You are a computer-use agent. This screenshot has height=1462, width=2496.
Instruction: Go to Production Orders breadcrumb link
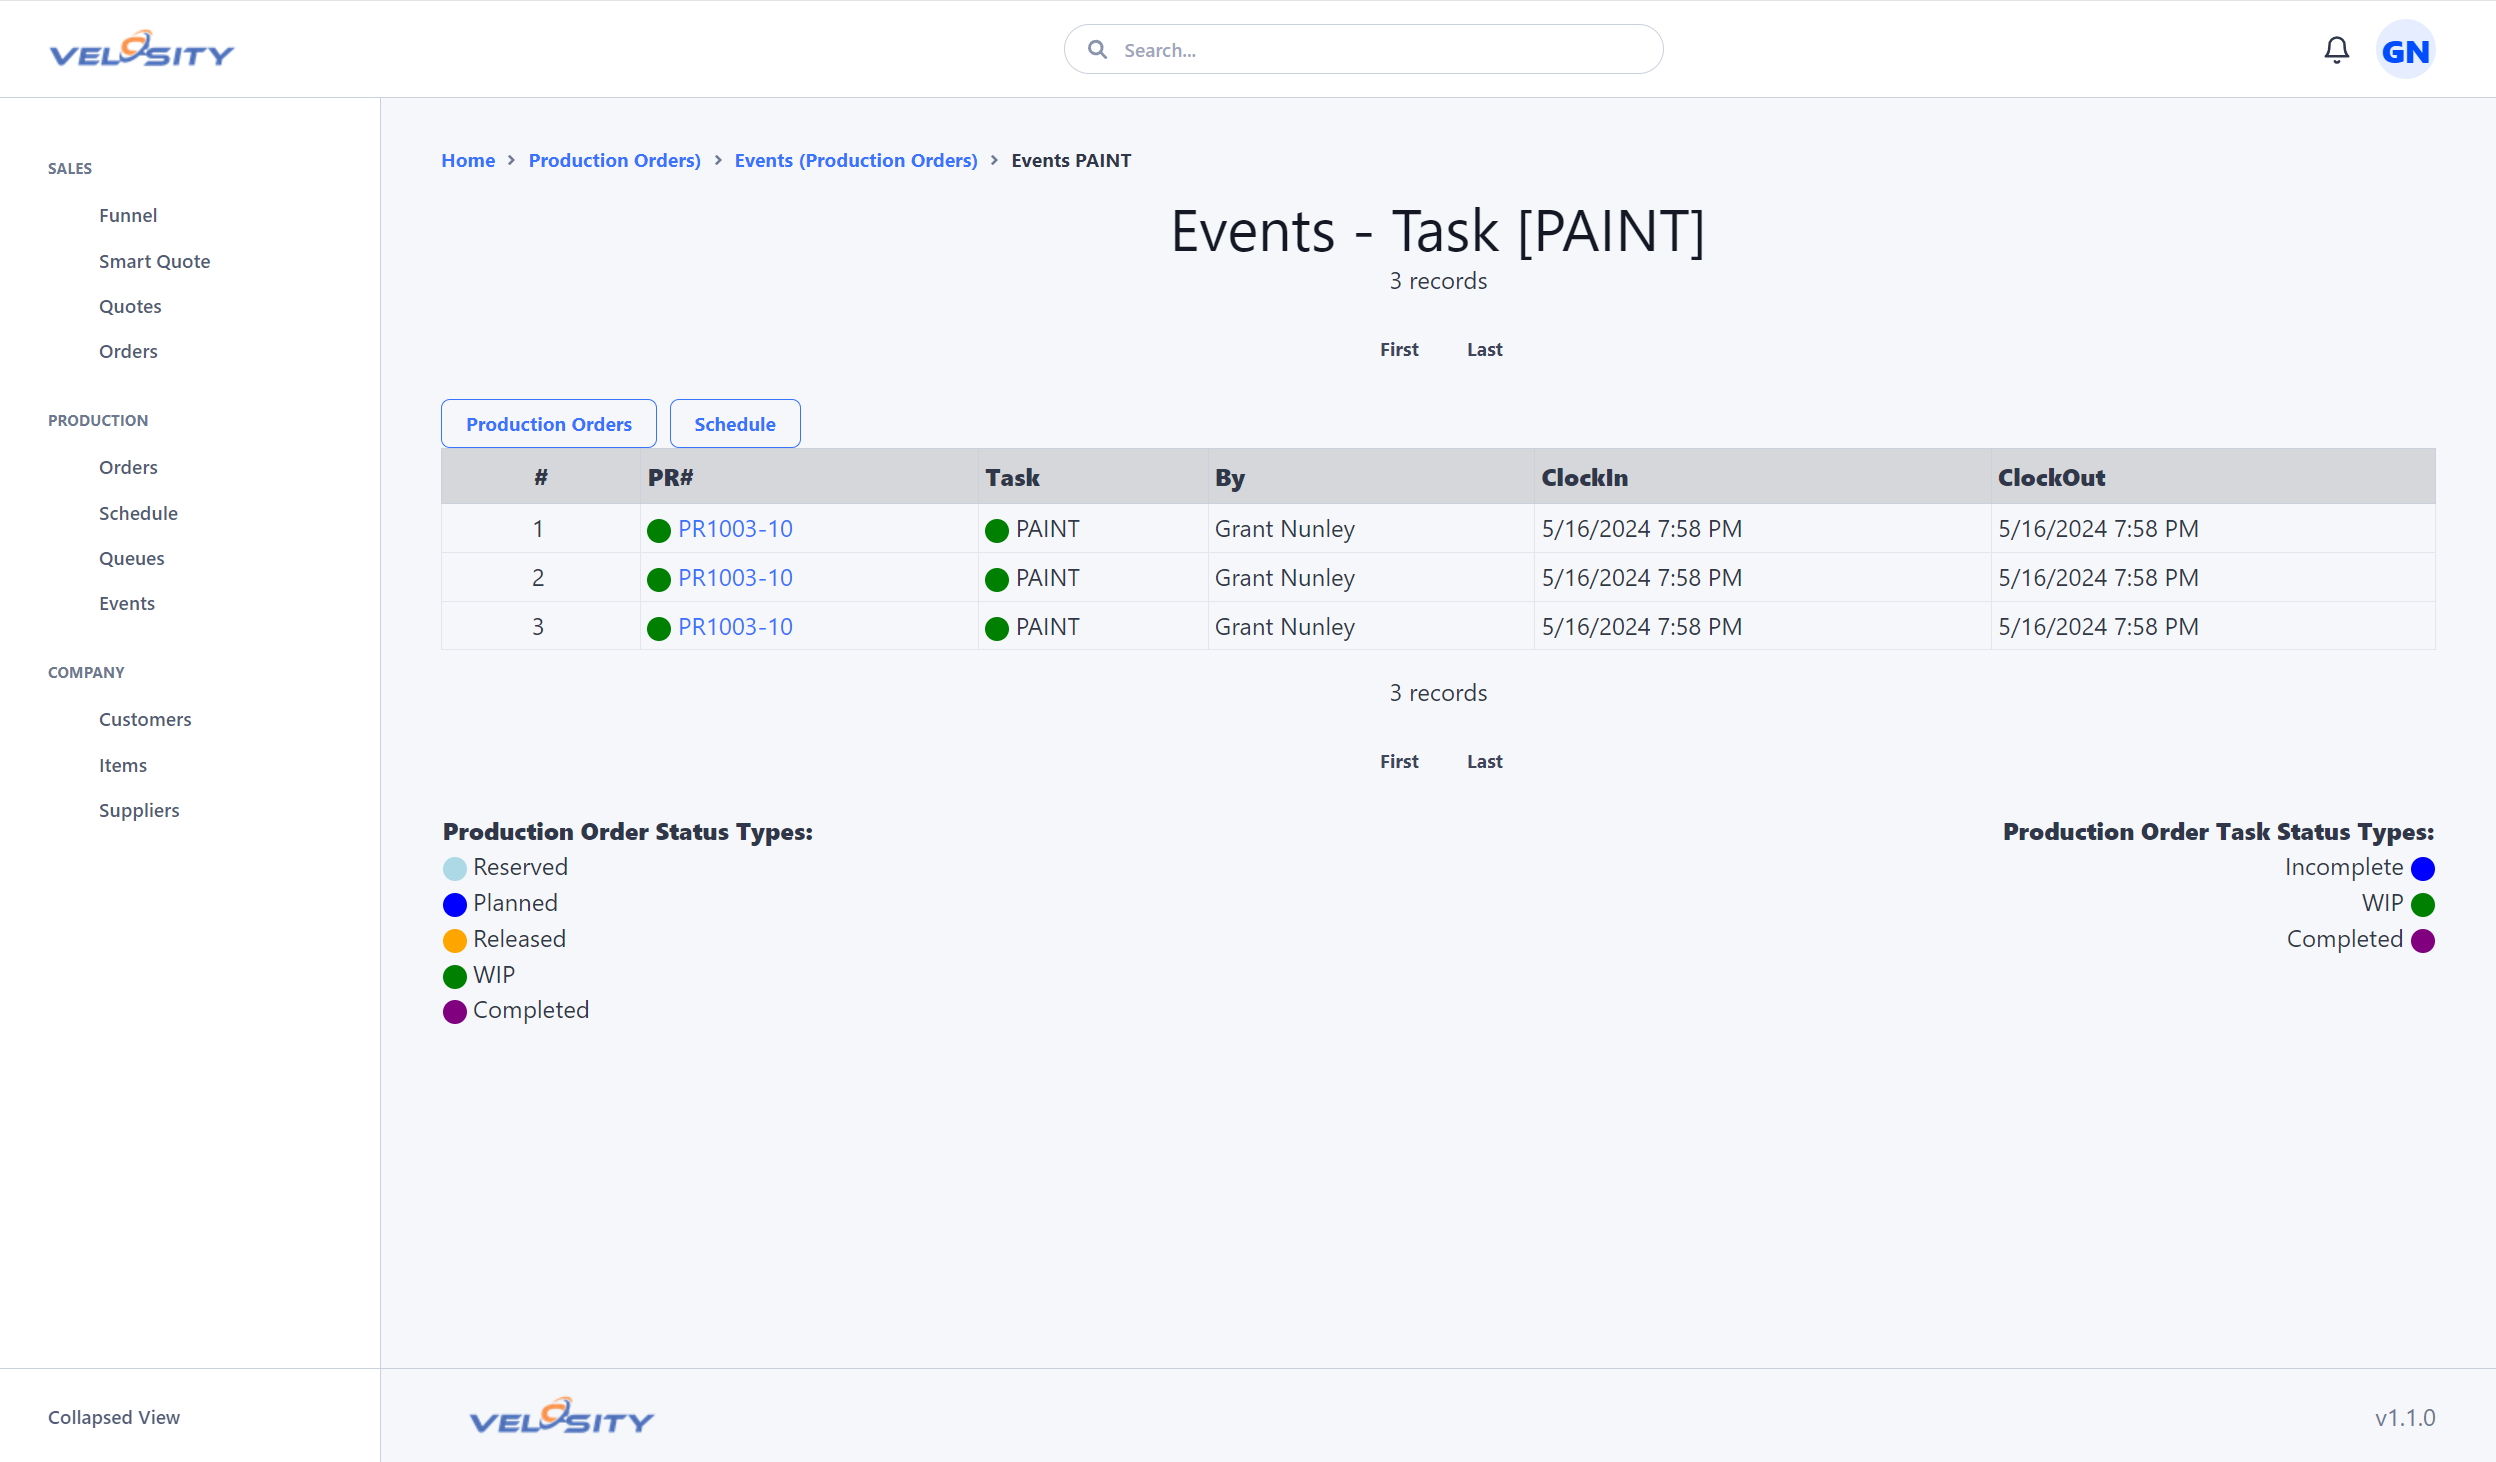pyautogui.click(x=614, y=160)
